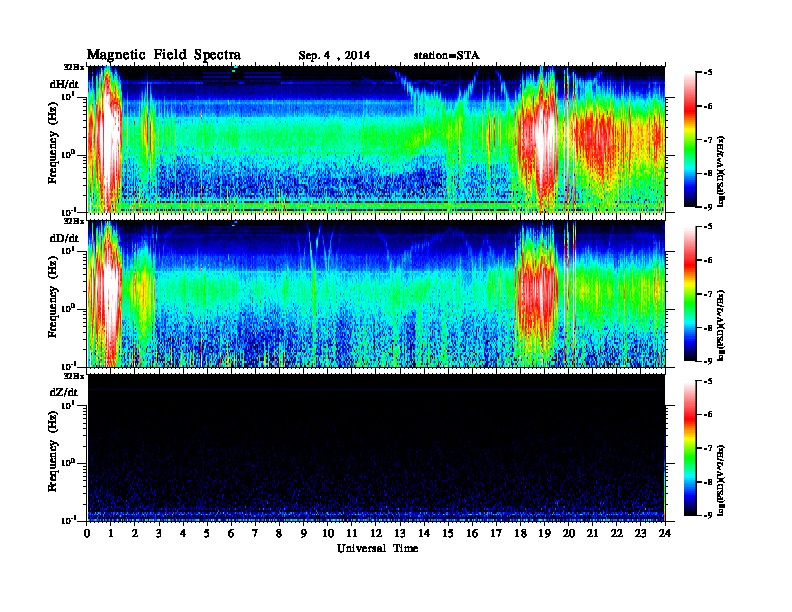Click the log(PSD) label beside the dD/dt color scale

[721, 325]
